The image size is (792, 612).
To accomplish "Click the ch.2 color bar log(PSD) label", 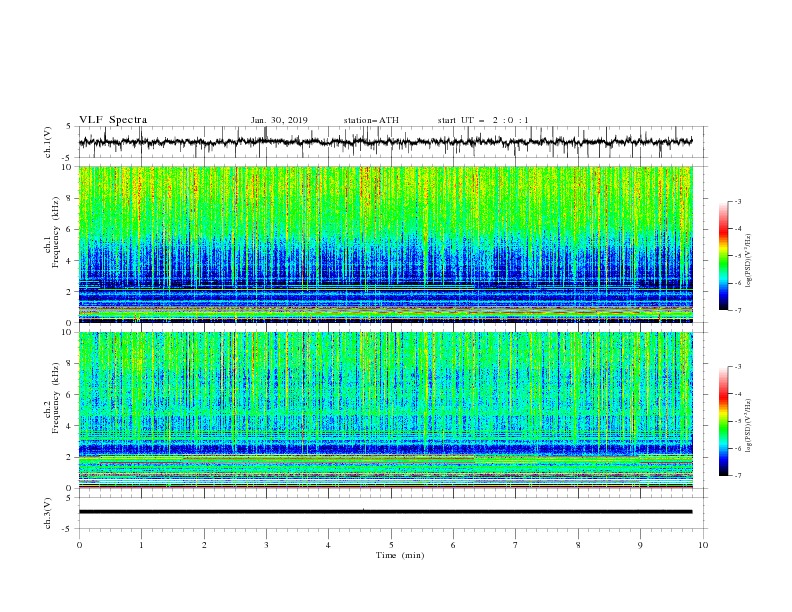I will coord(749,426).
